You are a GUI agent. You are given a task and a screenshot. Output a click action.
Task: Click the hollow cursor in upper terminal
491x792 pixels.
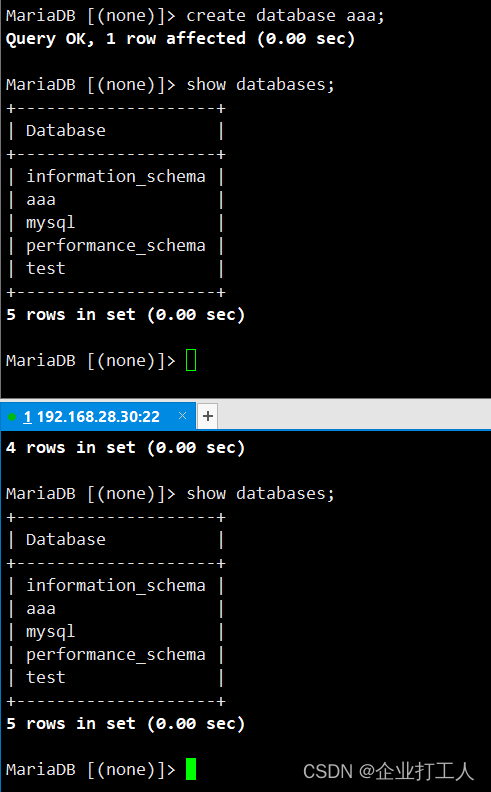click(x=191, y=360)
